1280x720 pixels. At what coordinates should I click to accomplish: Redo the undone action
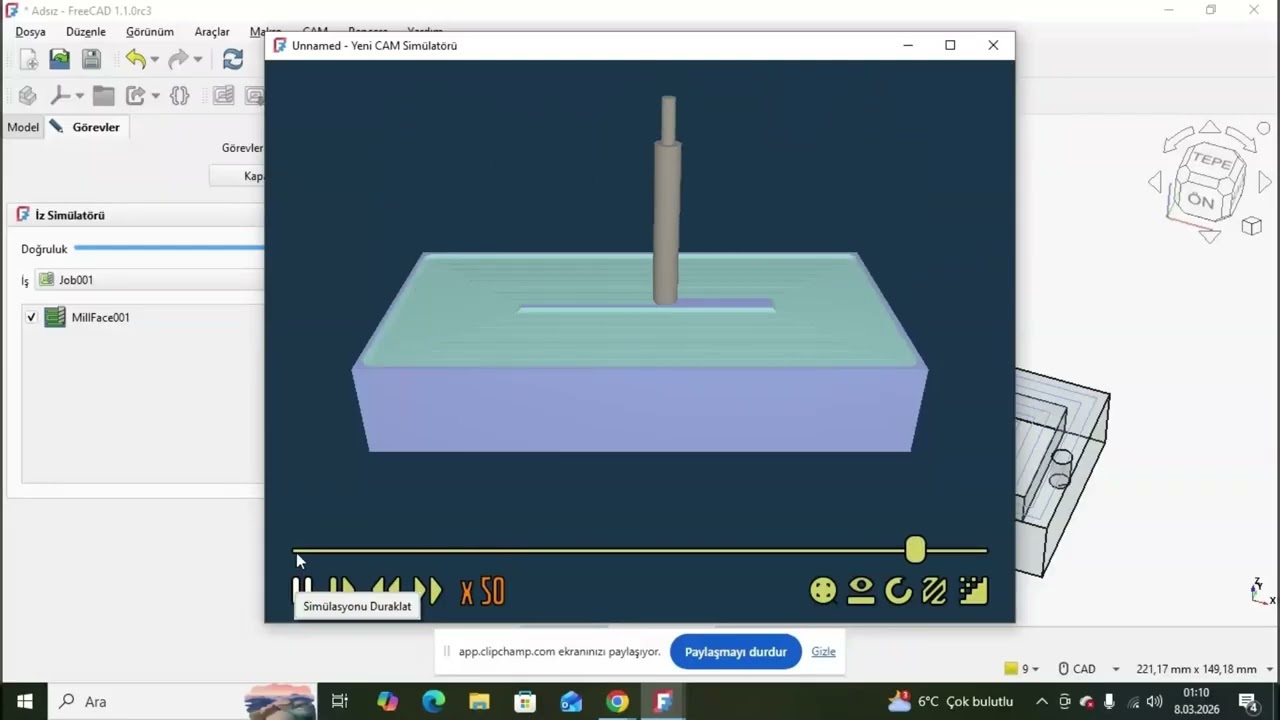tap(178, 60)
